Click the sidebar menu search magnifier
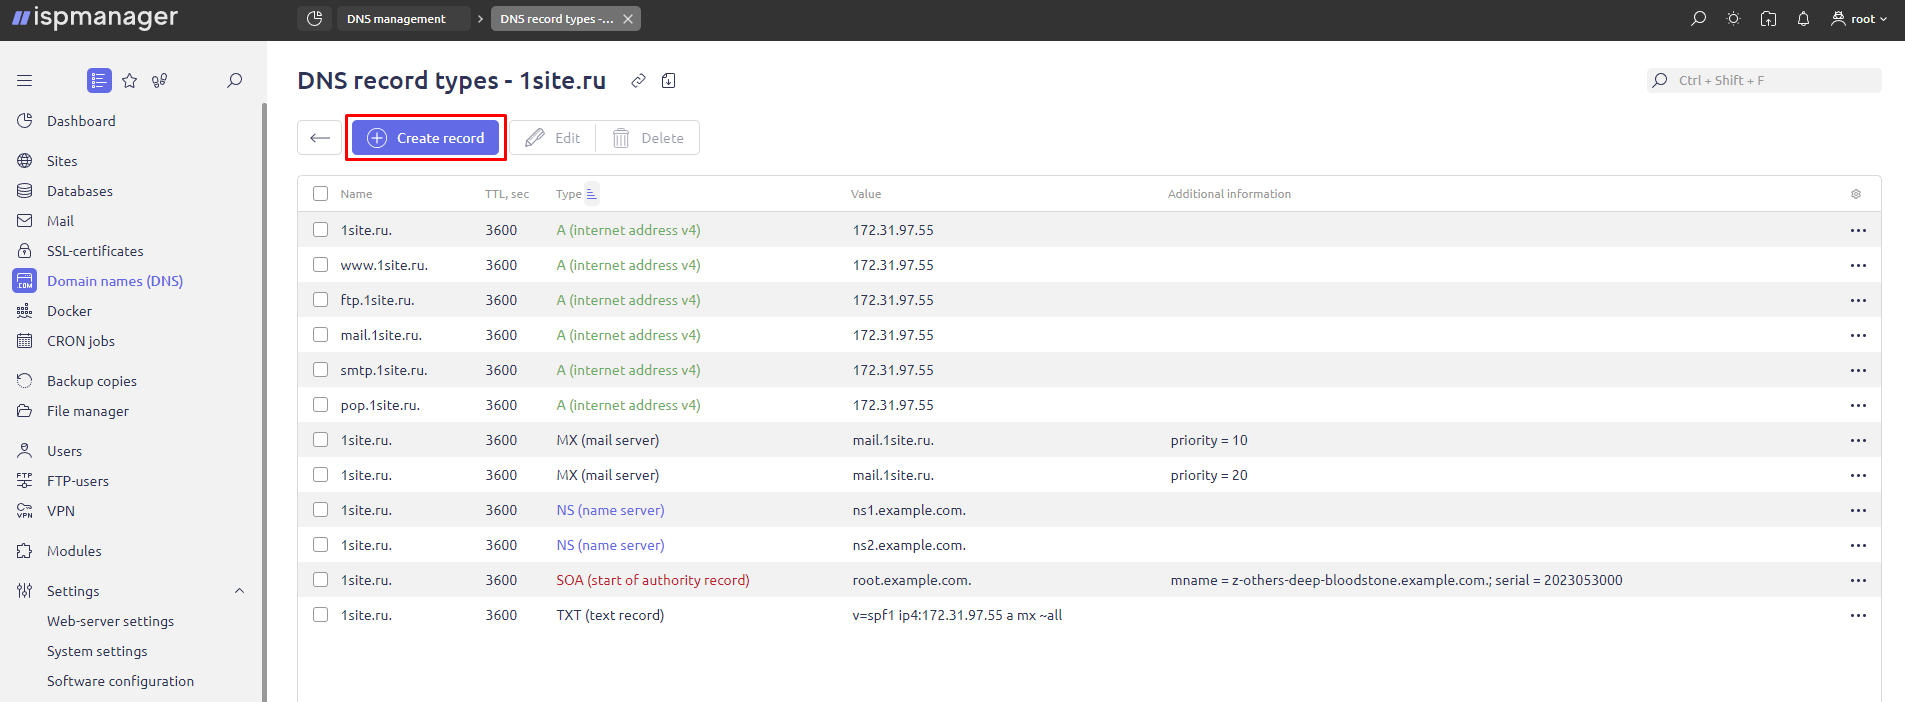 pyautogui.click(x=235, y=80)
